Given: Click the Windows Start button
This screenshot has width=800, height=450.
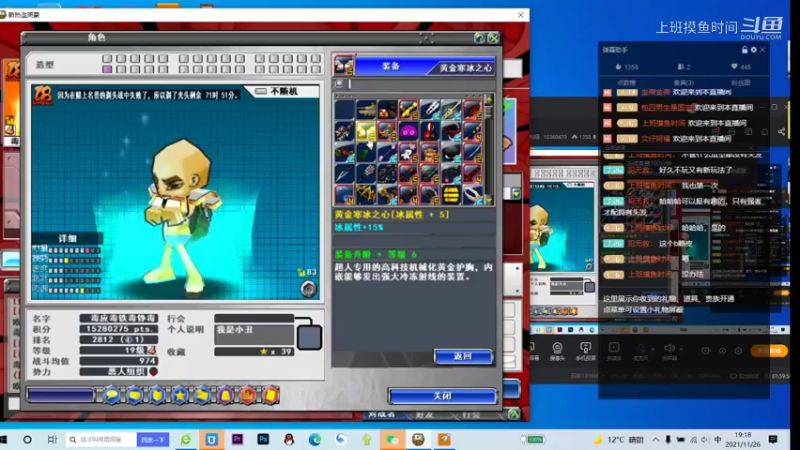Looking at the screenshot, I should [x=4, y=439].
